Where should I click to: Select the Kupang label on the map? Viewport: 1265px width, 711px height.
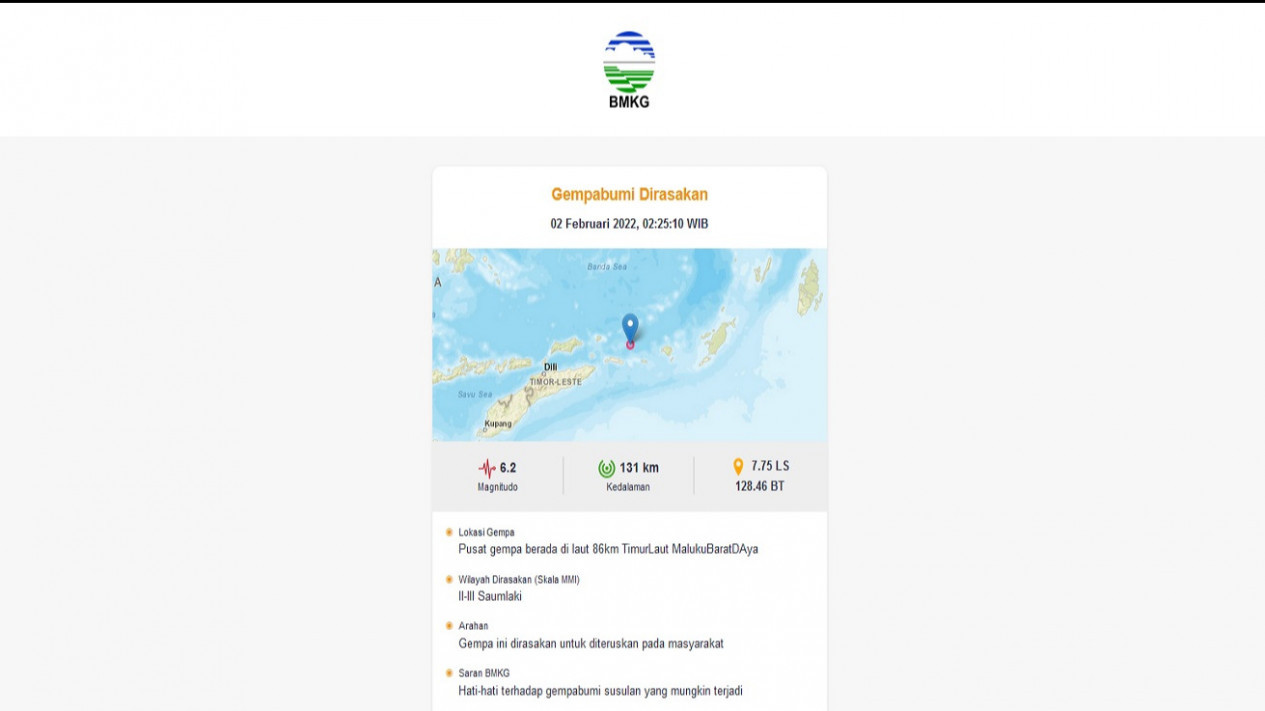[x=499, y=423]
